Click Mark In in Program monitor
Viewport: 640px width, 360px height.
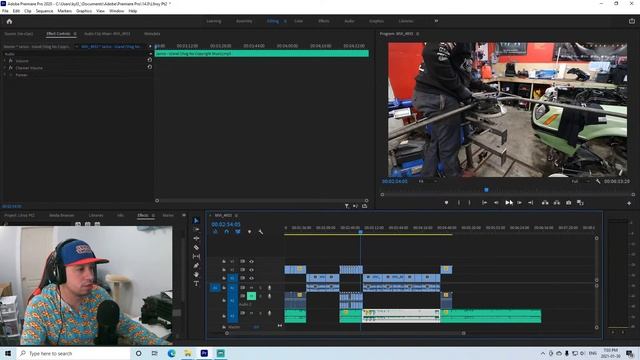point(459,202)
